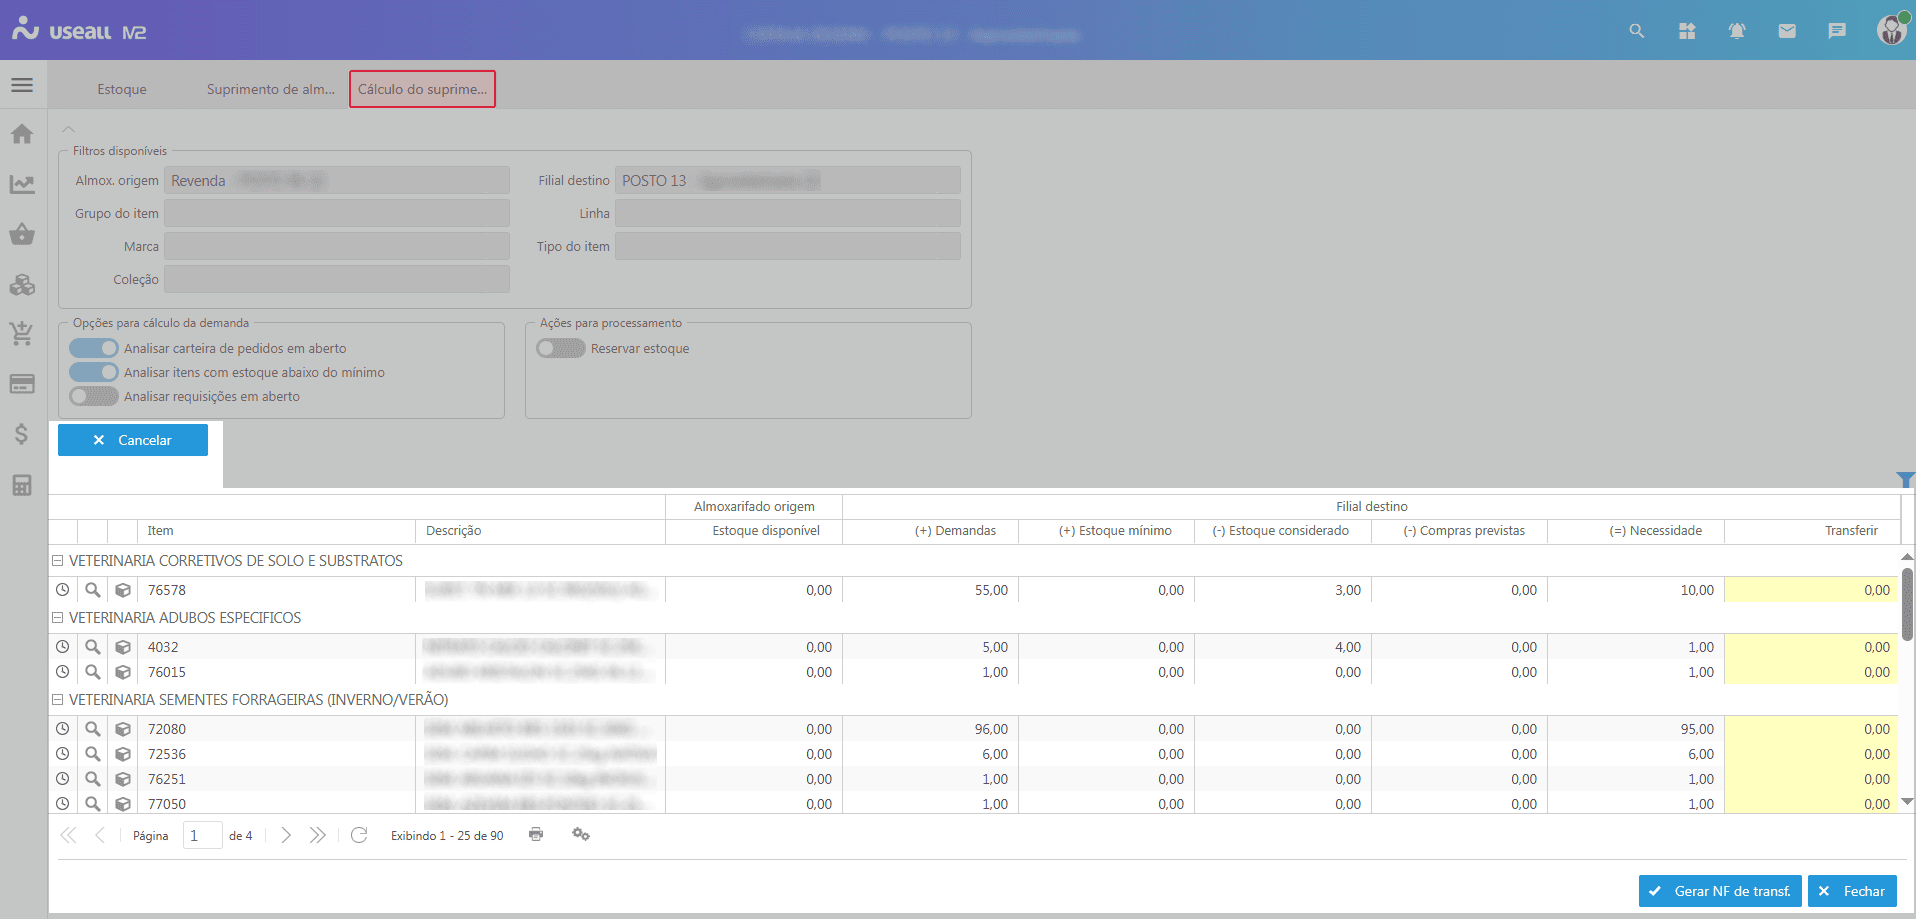Sort by Descrição column header

point(540,531)
